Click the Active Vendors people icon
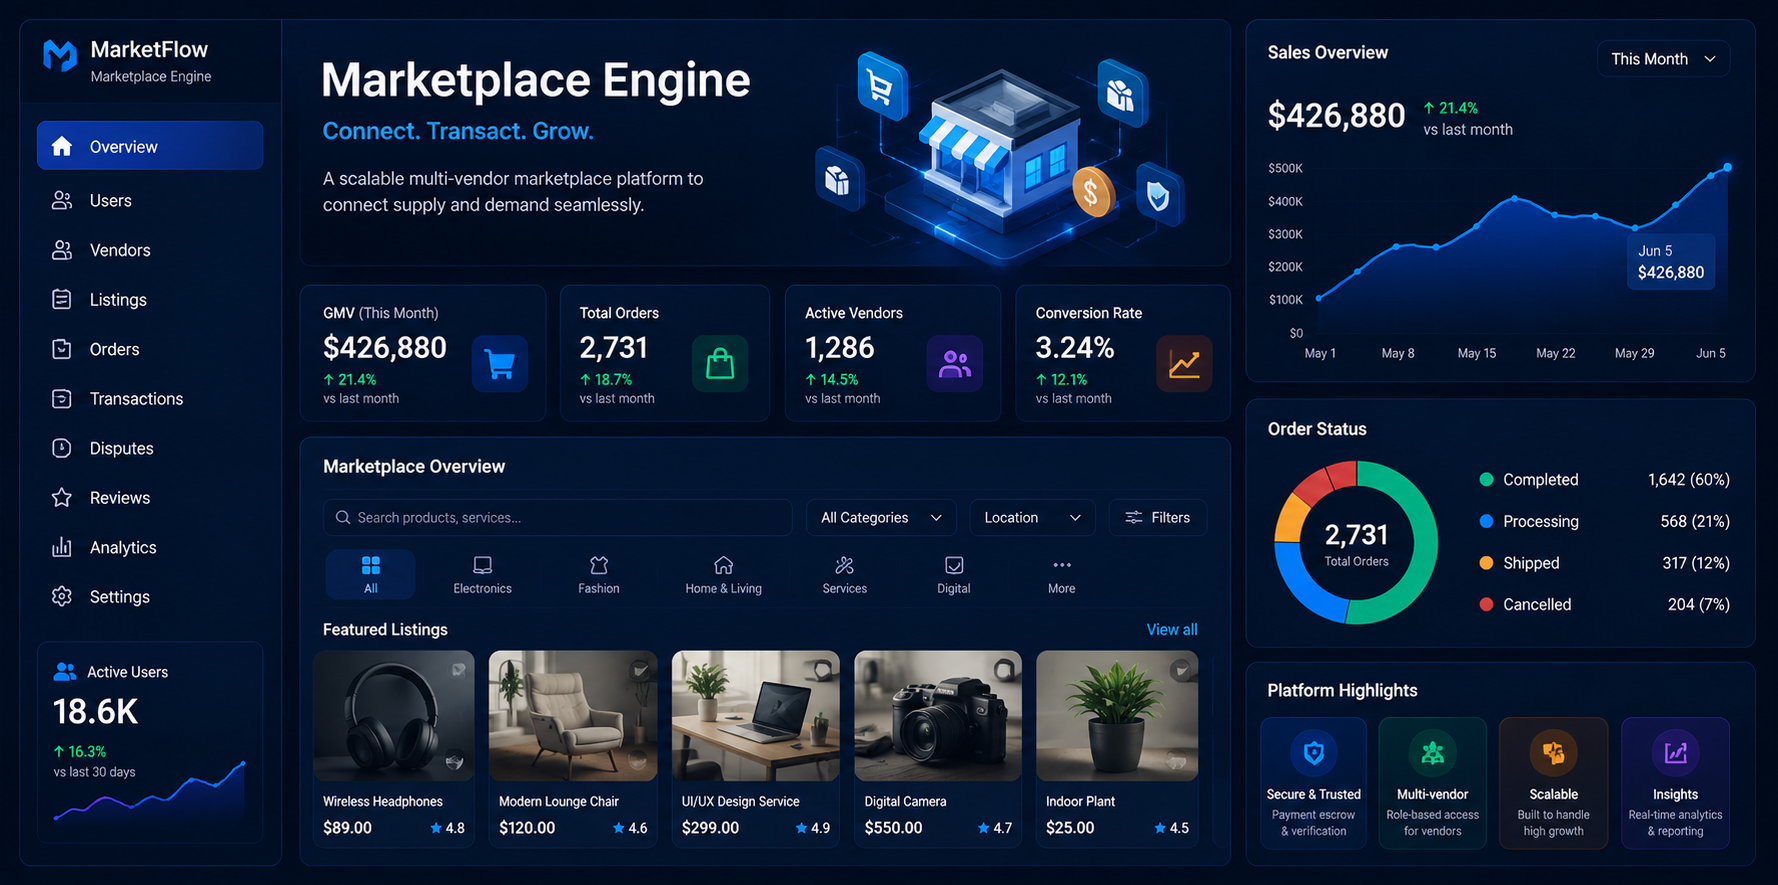 (x=955, y=364)
